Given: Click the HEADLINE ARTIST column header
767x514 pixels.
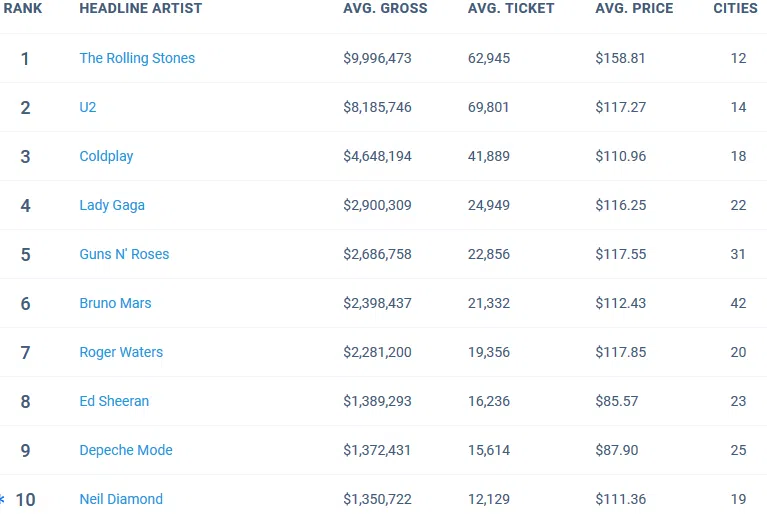Looking at the screenshot, I should (140, 8).
